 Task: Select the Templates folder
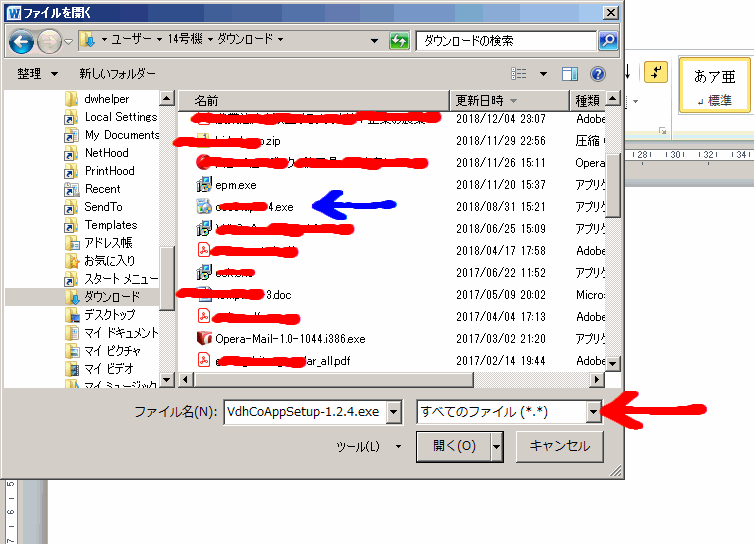[x=111, y=225]
